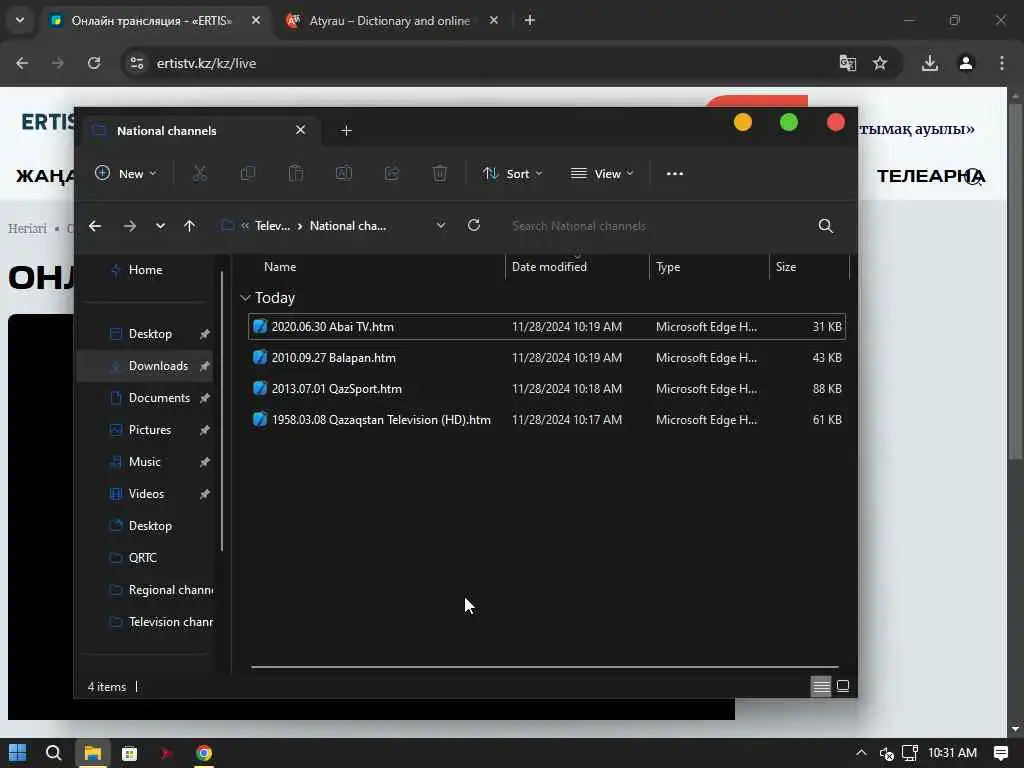The image size is (1024, 768).
Task: Click Chrome icon in taskbar
Action: [204, 753]
